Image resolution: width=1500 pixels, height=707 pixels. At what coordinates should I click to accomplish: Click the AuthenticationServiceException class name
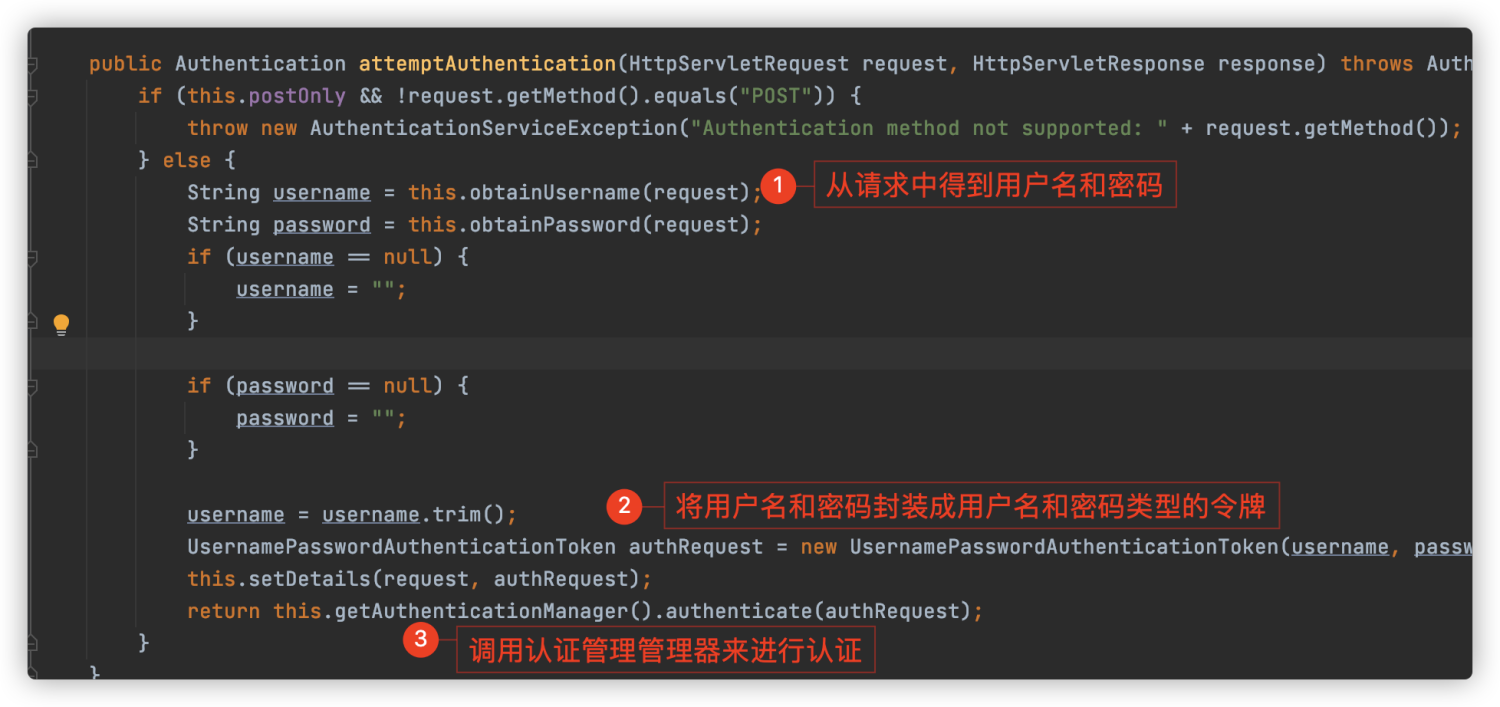click(490, 128)
